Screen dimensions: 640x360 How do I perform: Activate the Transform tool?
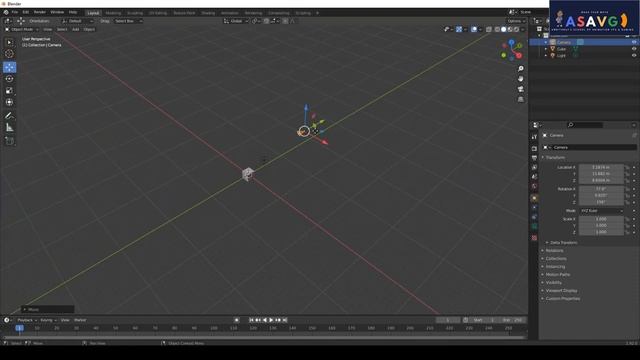[x=9, y=102]
